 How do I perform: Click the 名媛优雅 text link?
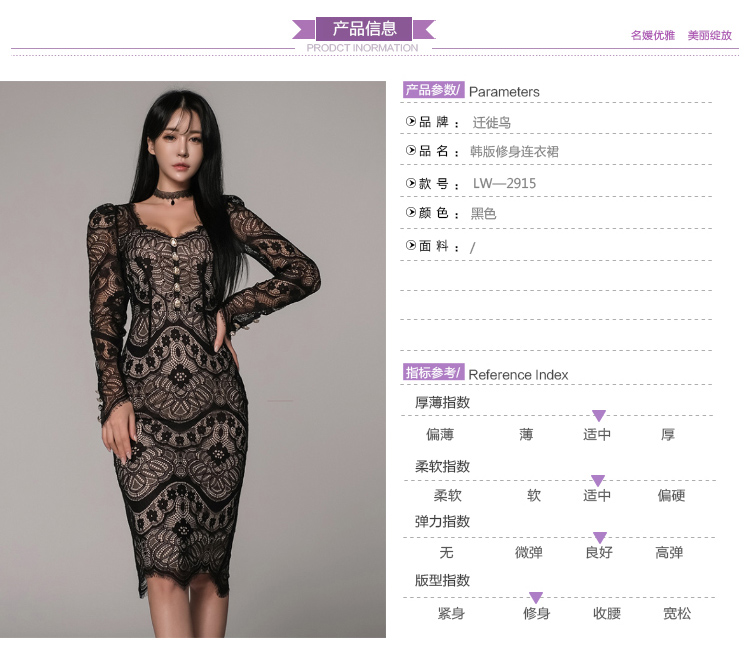click(652, 35)
